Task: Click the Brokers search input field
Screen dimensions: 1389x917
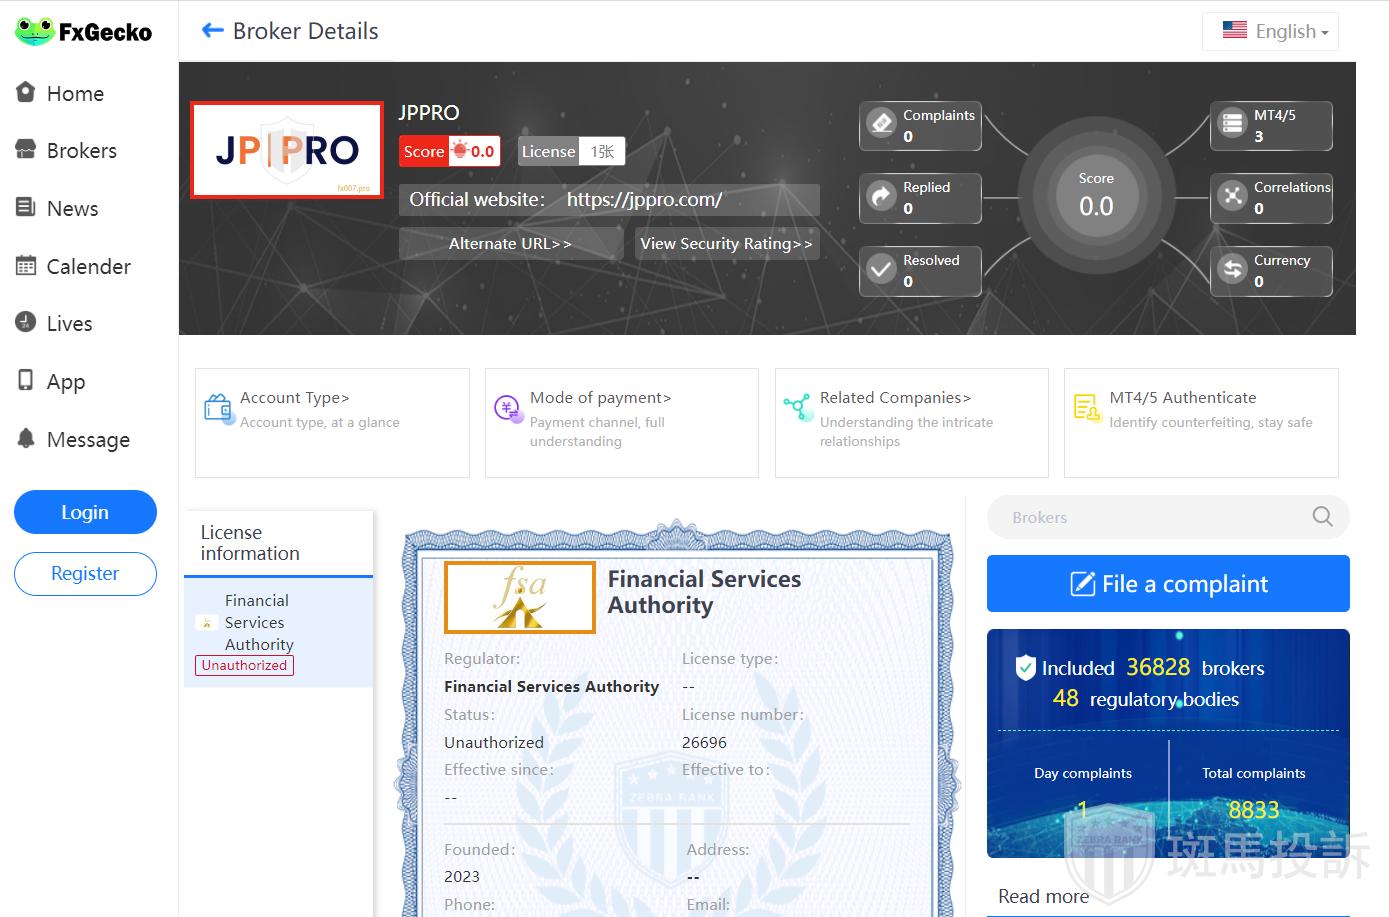Action: [x=1150, y=517]
